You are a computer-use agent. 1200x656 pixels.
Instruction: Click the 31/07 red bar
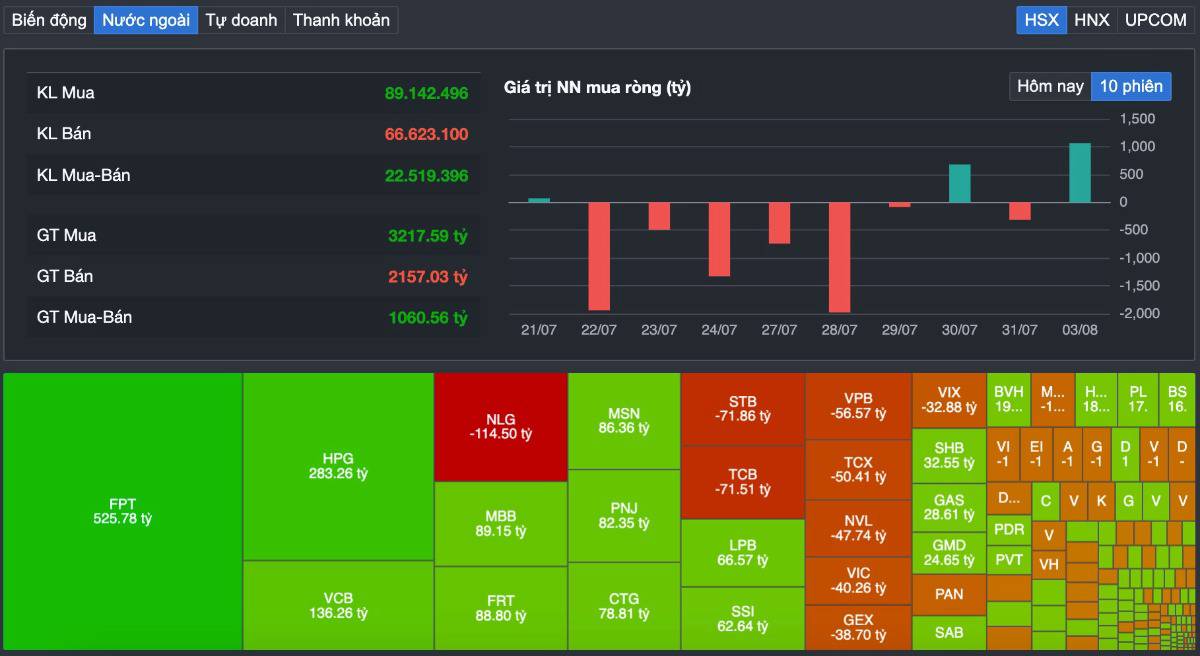1020,211
